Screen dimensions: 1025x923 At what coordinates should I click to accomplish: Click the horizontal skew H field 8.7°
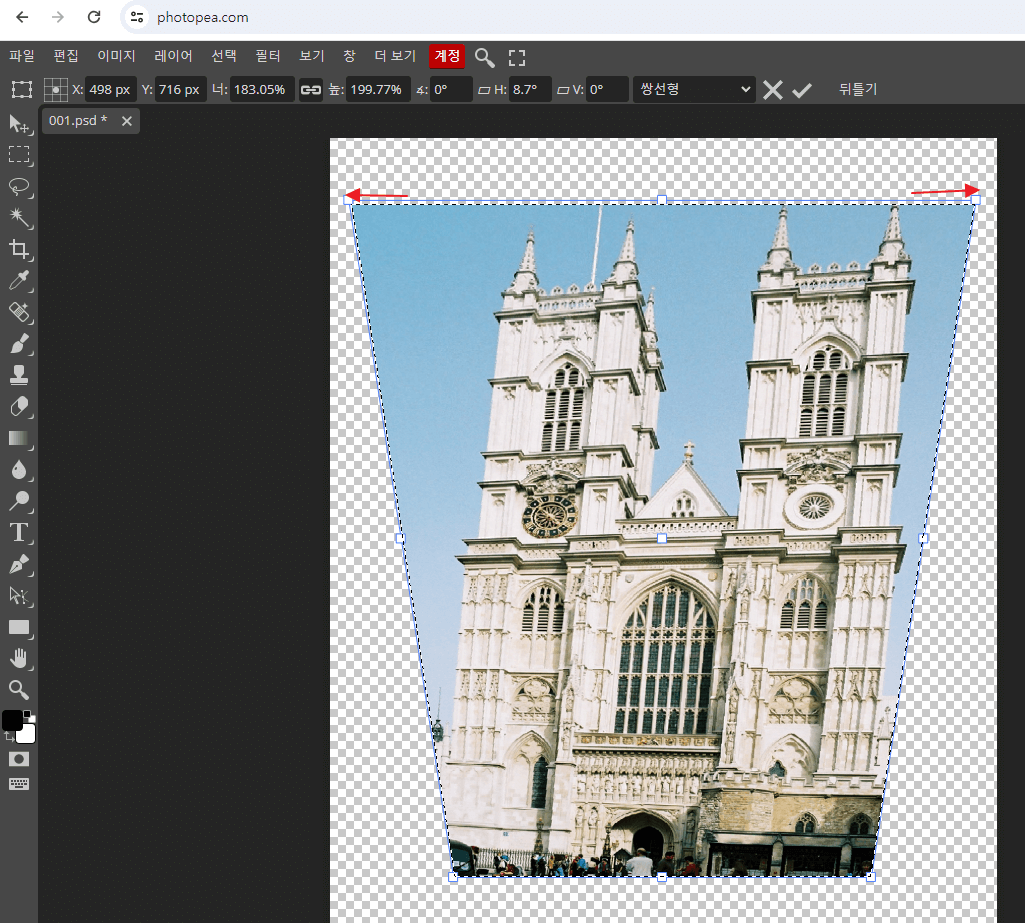pos(530,90)
